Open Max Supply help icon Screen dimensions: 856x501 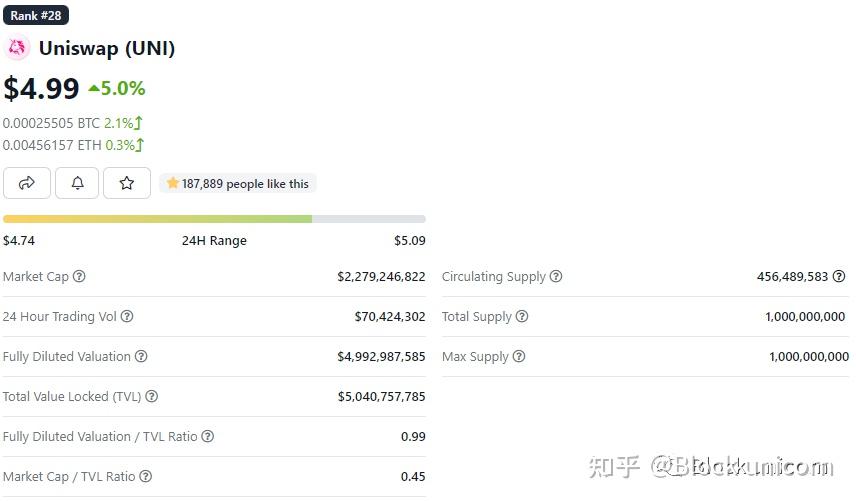tap(519, 357)
